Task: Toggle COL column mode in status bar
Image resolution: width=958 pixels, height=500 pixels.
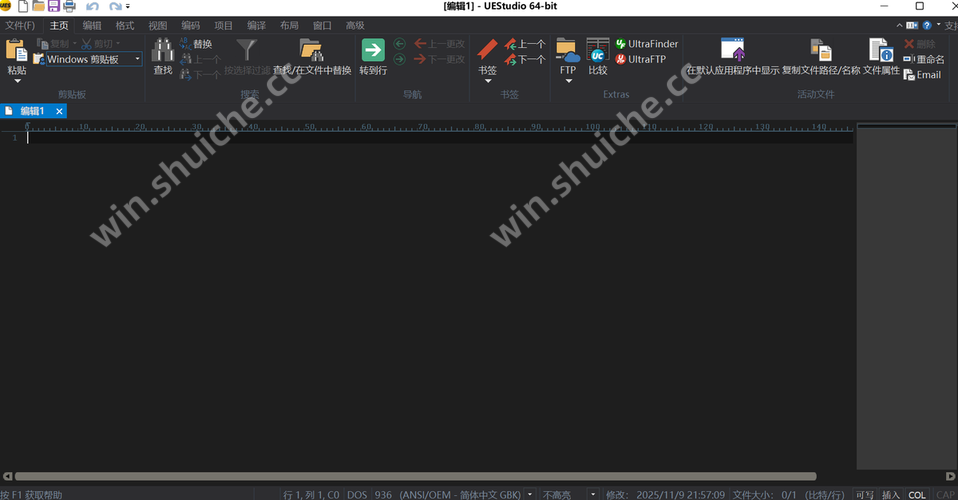Action: (x=917, y=494)
